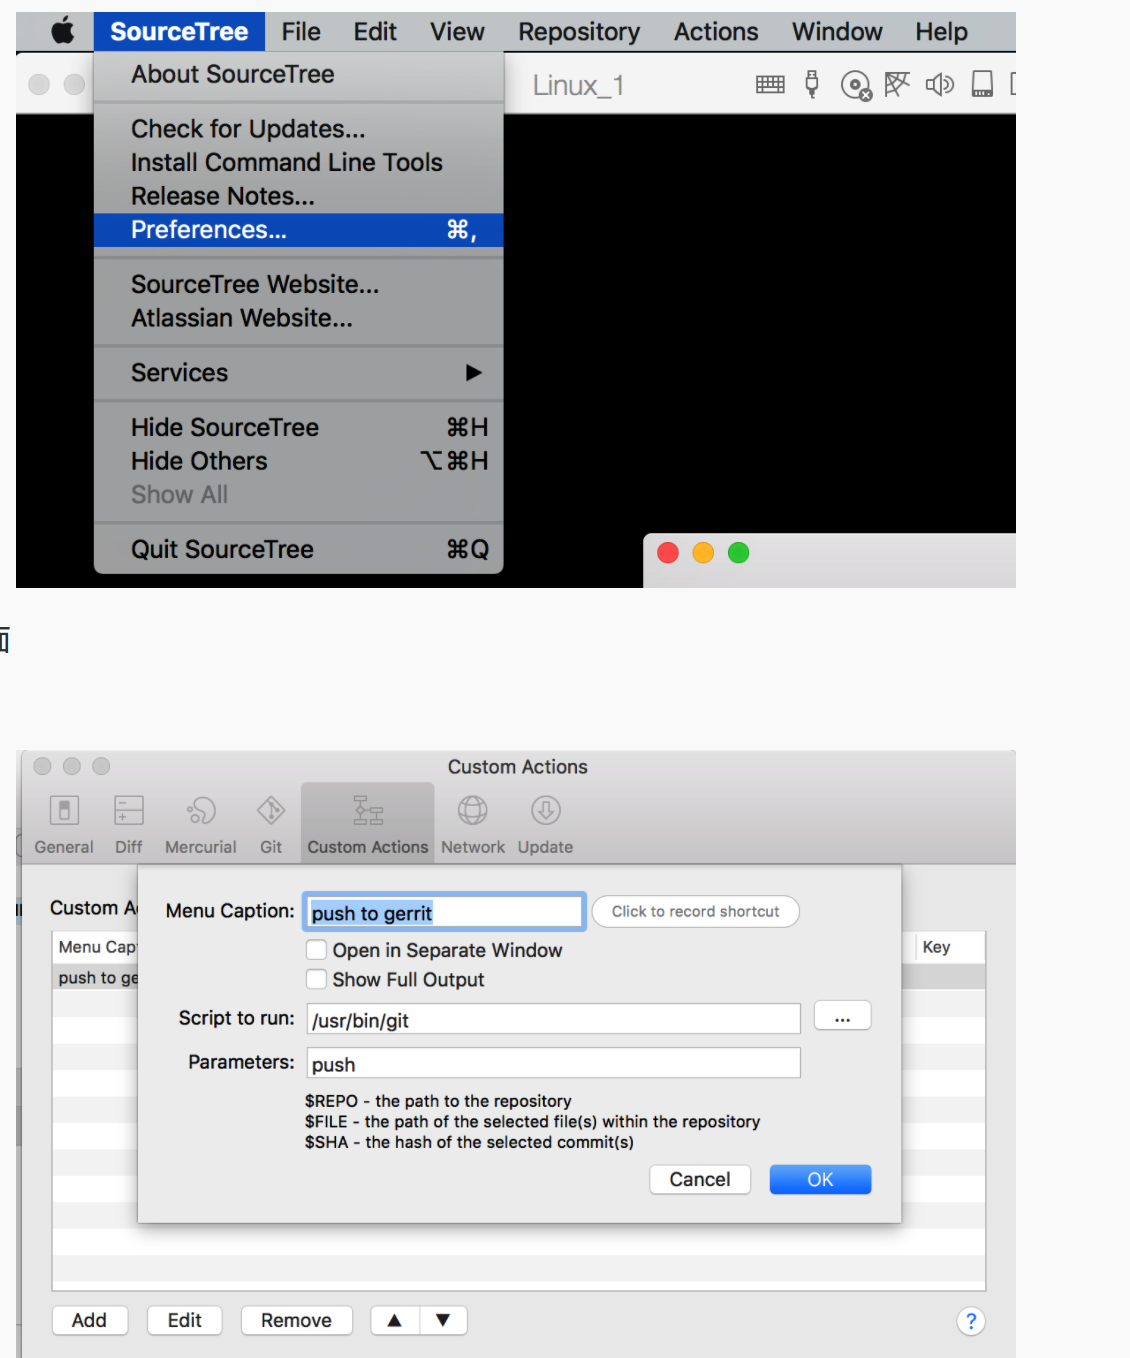Confirm the custom action with OK
1130x1358 pixels.
point(820,1179)
